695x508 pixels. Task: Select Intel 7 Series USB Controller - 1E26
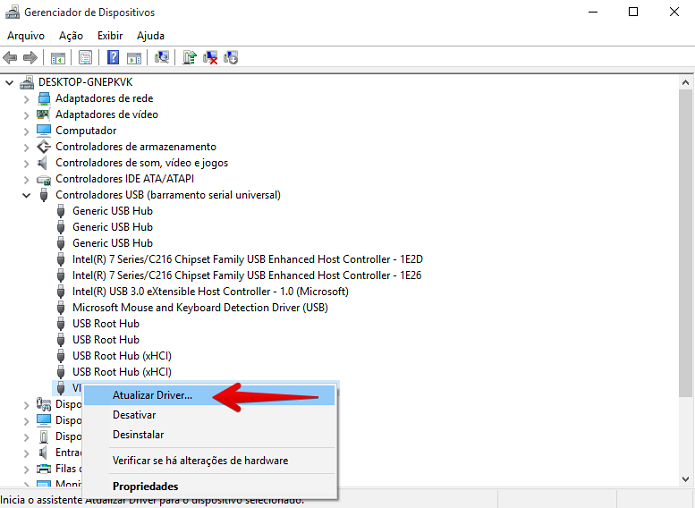(x=247, y=275)
